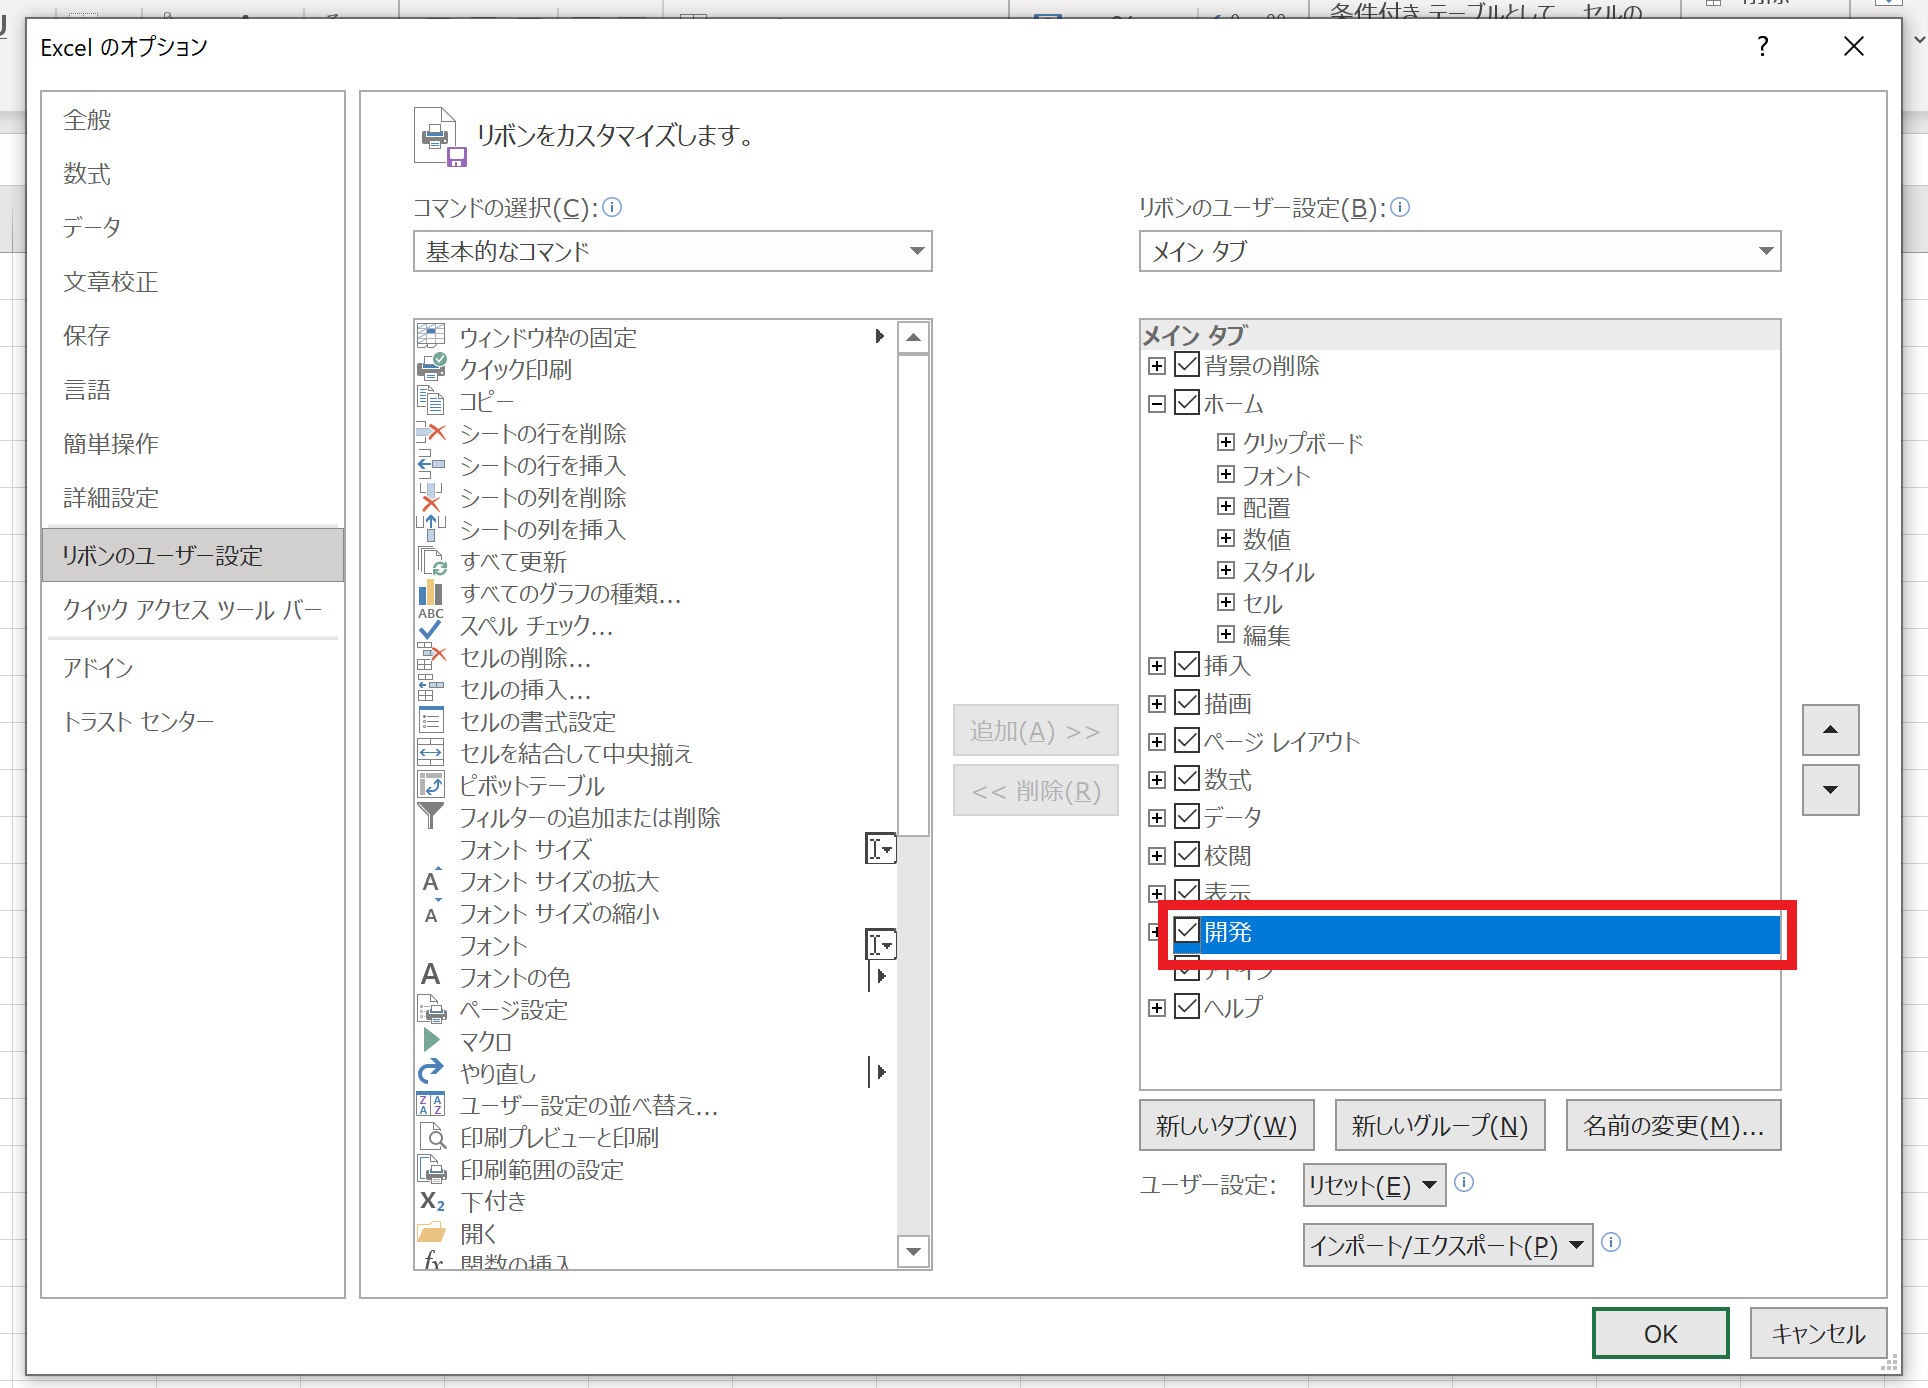Click the Insert Cells (セルの挿入) icon
1928x1388 pixels.
[x=431, y=689]
